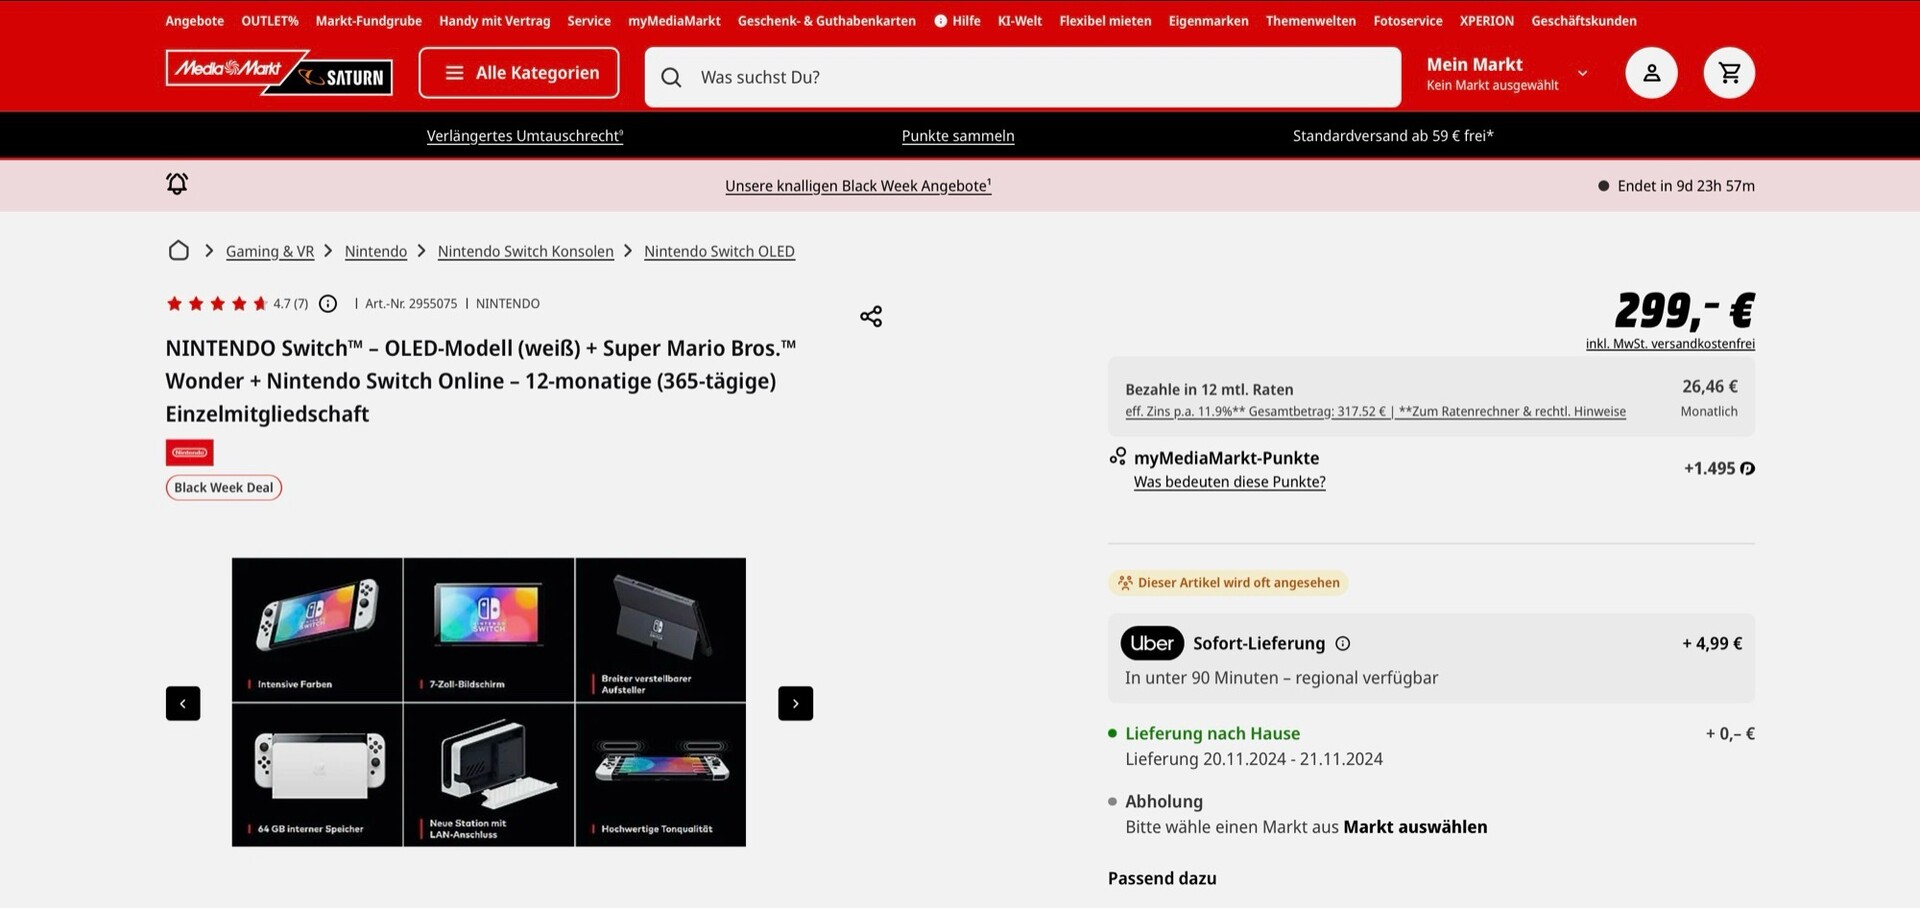Open the Service menu item
The height and width of the screenshot is (908, 1920).
point(589,21)
